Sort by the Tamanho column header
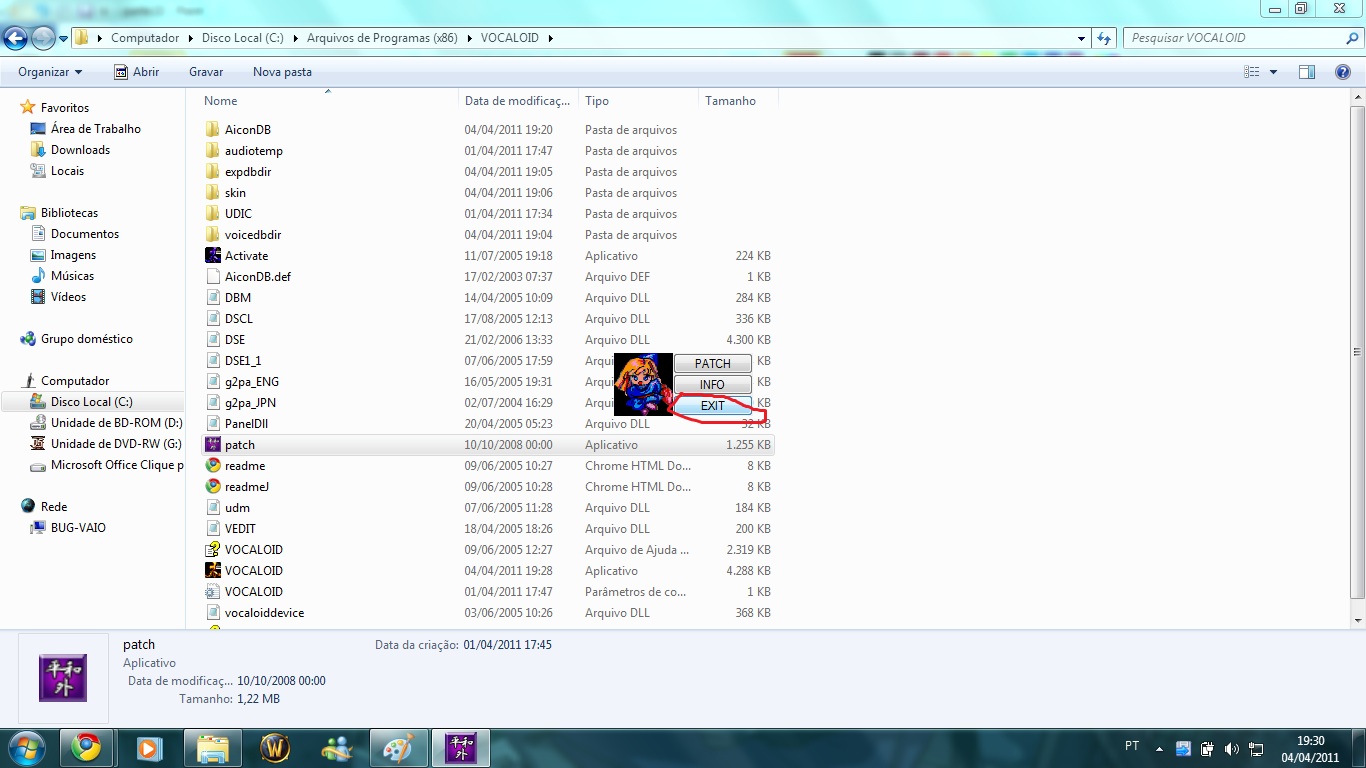Image resolution: width=1366 pixels, height=768 pixels. point(738,100)
